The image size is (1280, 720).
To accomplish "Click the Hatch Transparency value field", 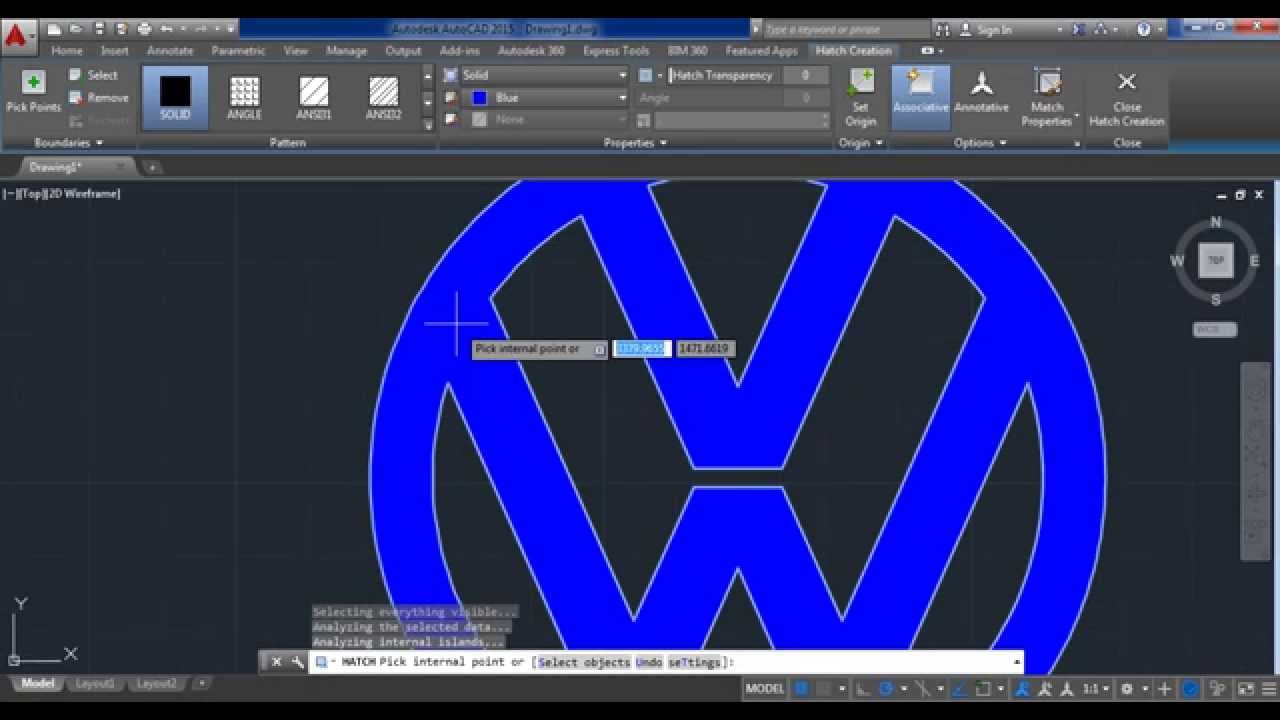I will click(x=805, y=75).
